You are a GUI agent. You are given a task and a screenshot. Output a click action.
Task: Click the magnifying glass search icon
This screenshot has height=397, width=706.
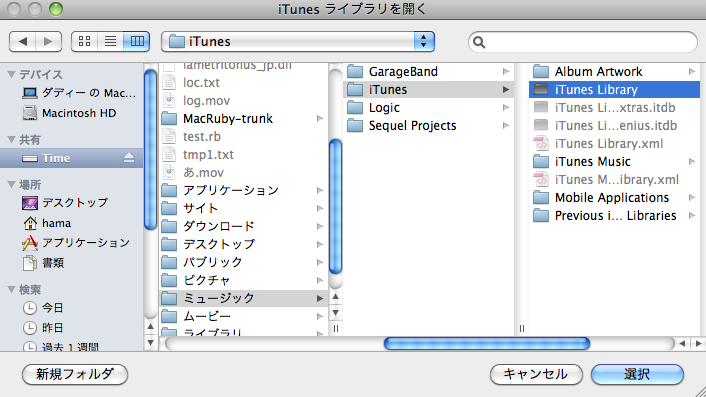coord(479,42)
